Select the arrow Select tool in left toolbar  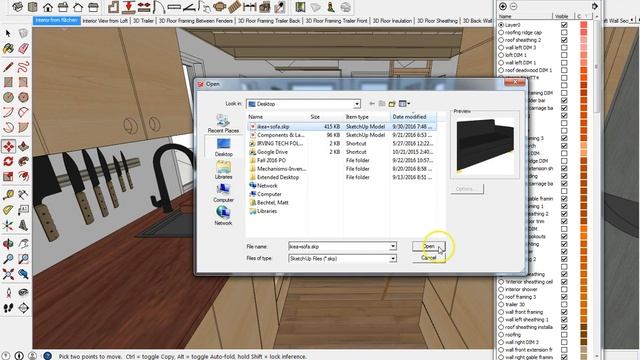pyautogui.click(x=8, y=33)
